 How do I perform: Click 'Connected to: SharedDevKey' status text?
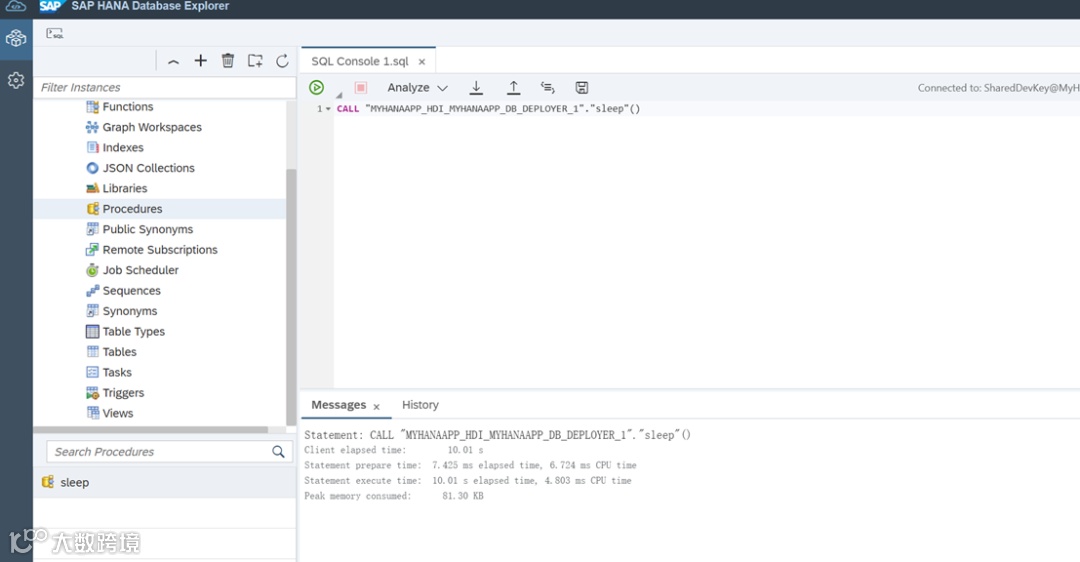pyautogui.click(x=999, y=87)
